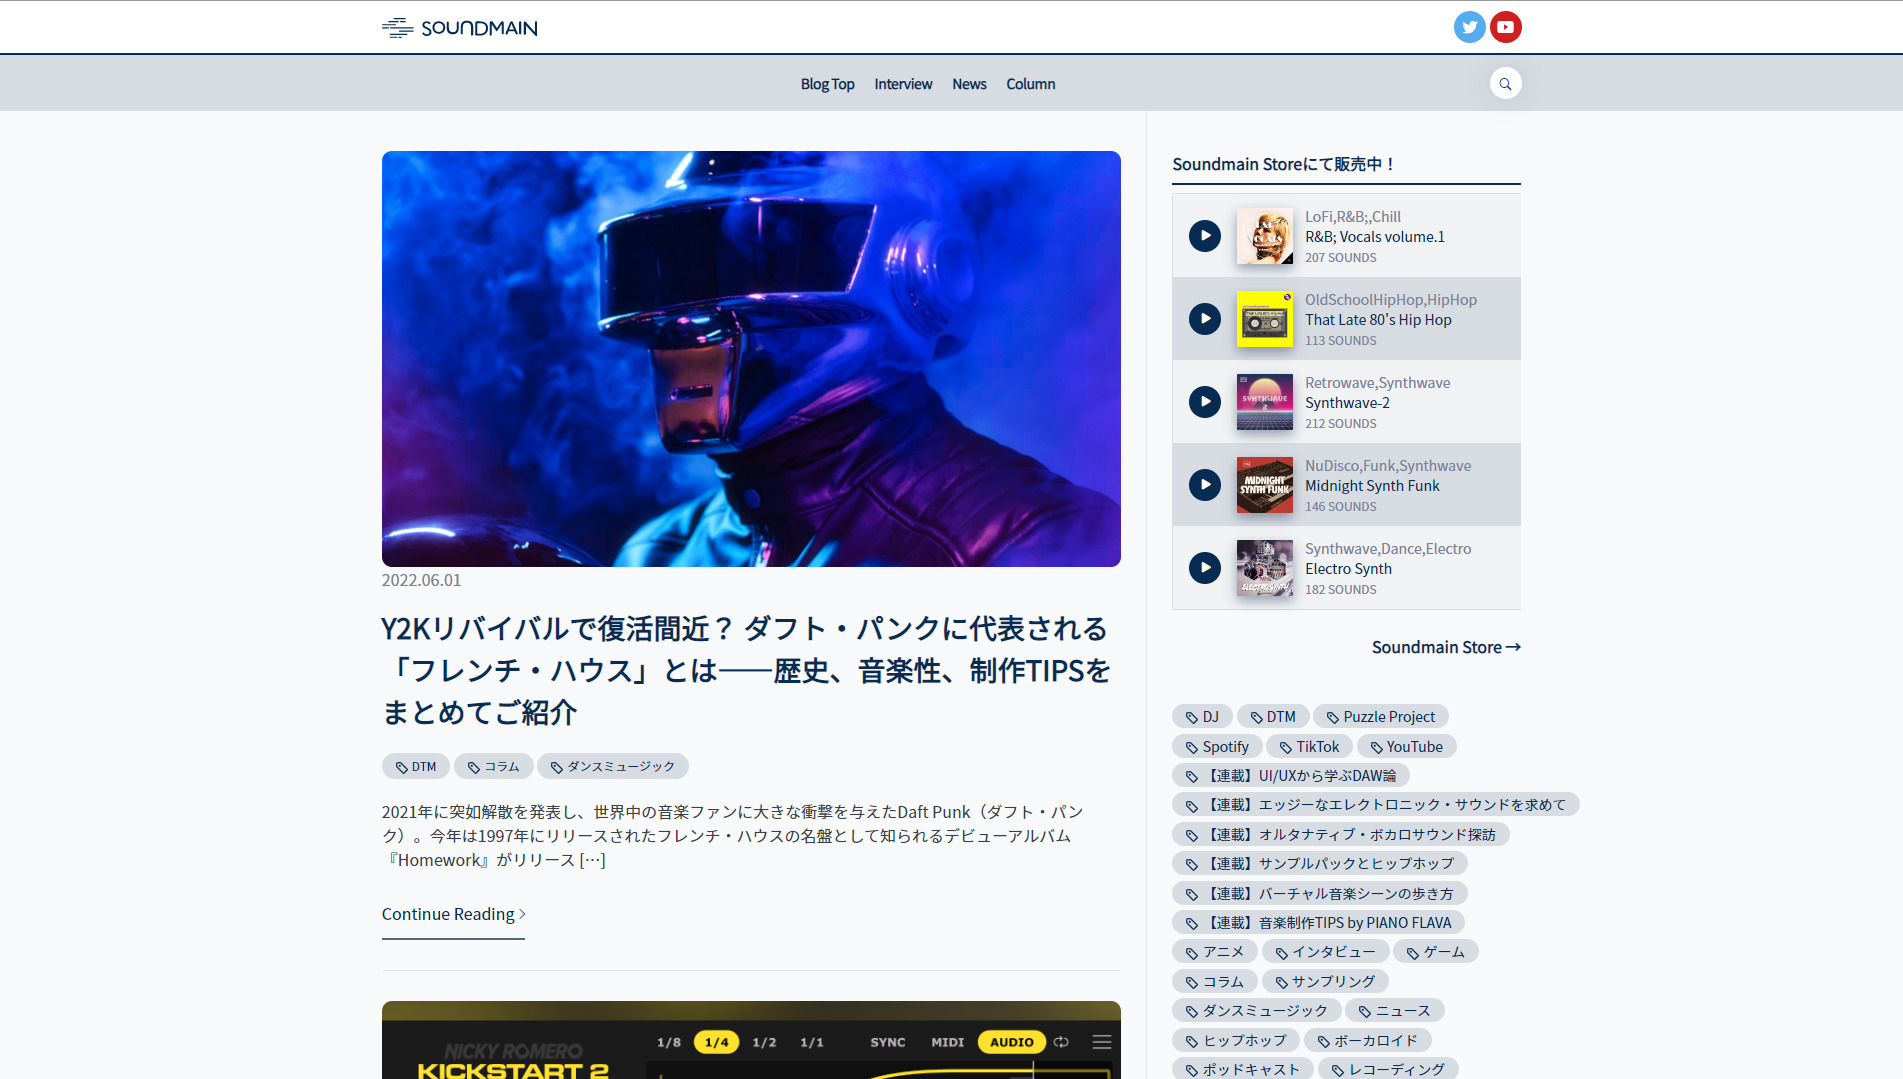Viewport: 1903px width, 1079px height.
Task: Filter by the サンプリング tag
Action: 1326,981
